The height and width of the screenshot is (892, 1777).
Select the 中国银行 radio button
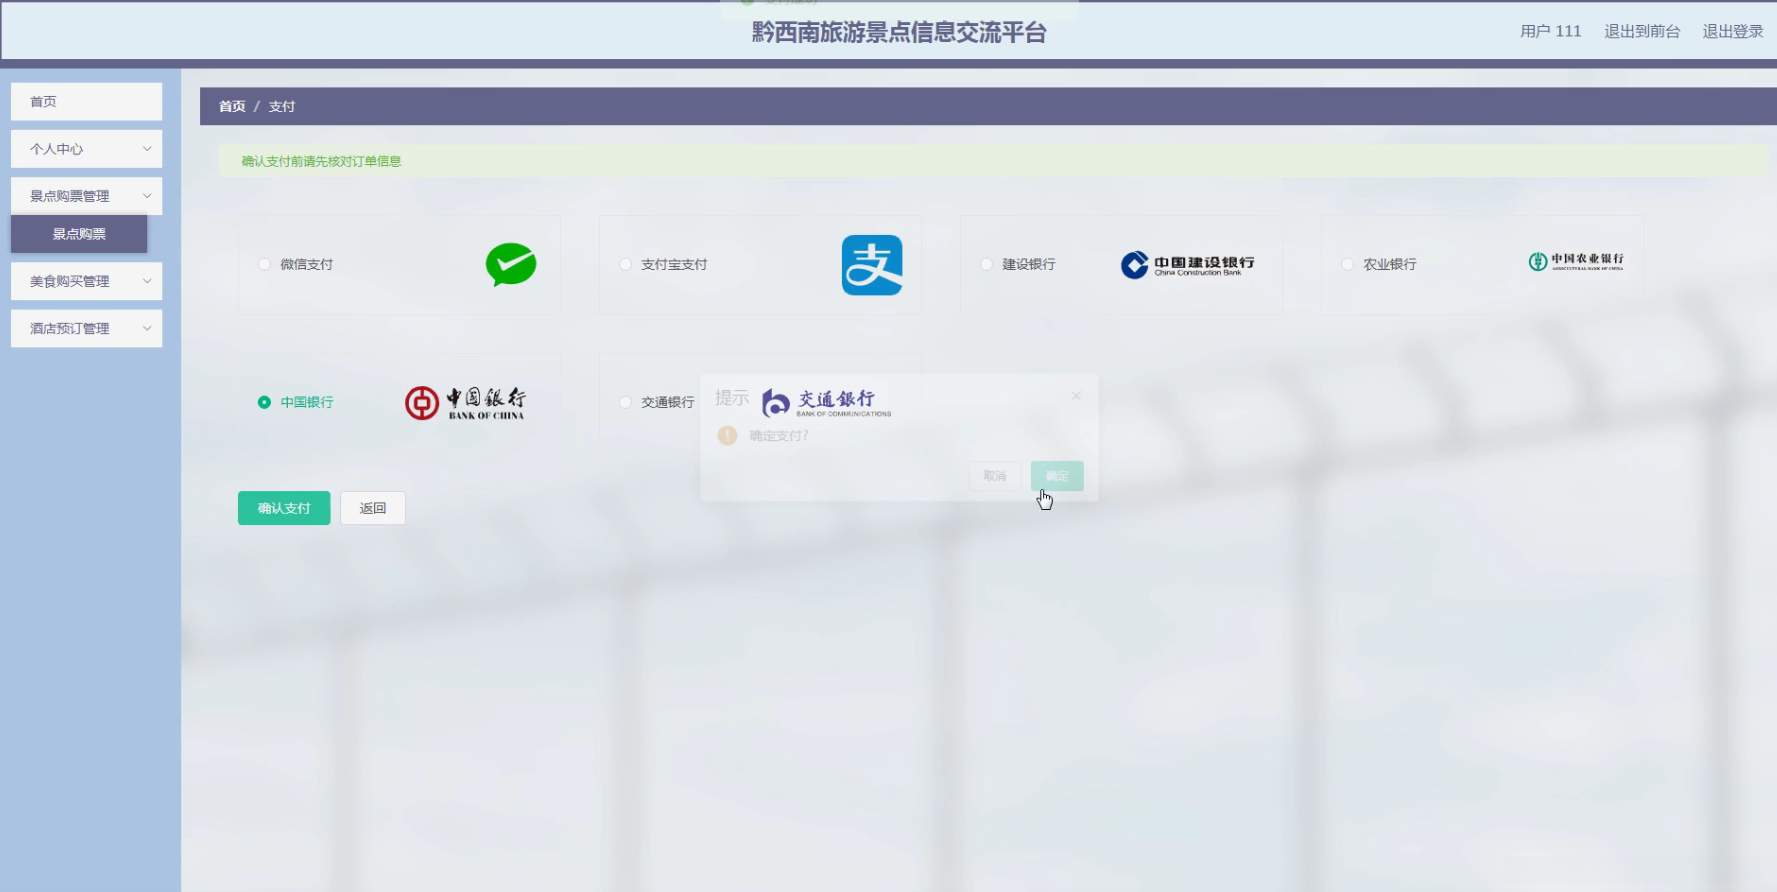click(264, 402)
